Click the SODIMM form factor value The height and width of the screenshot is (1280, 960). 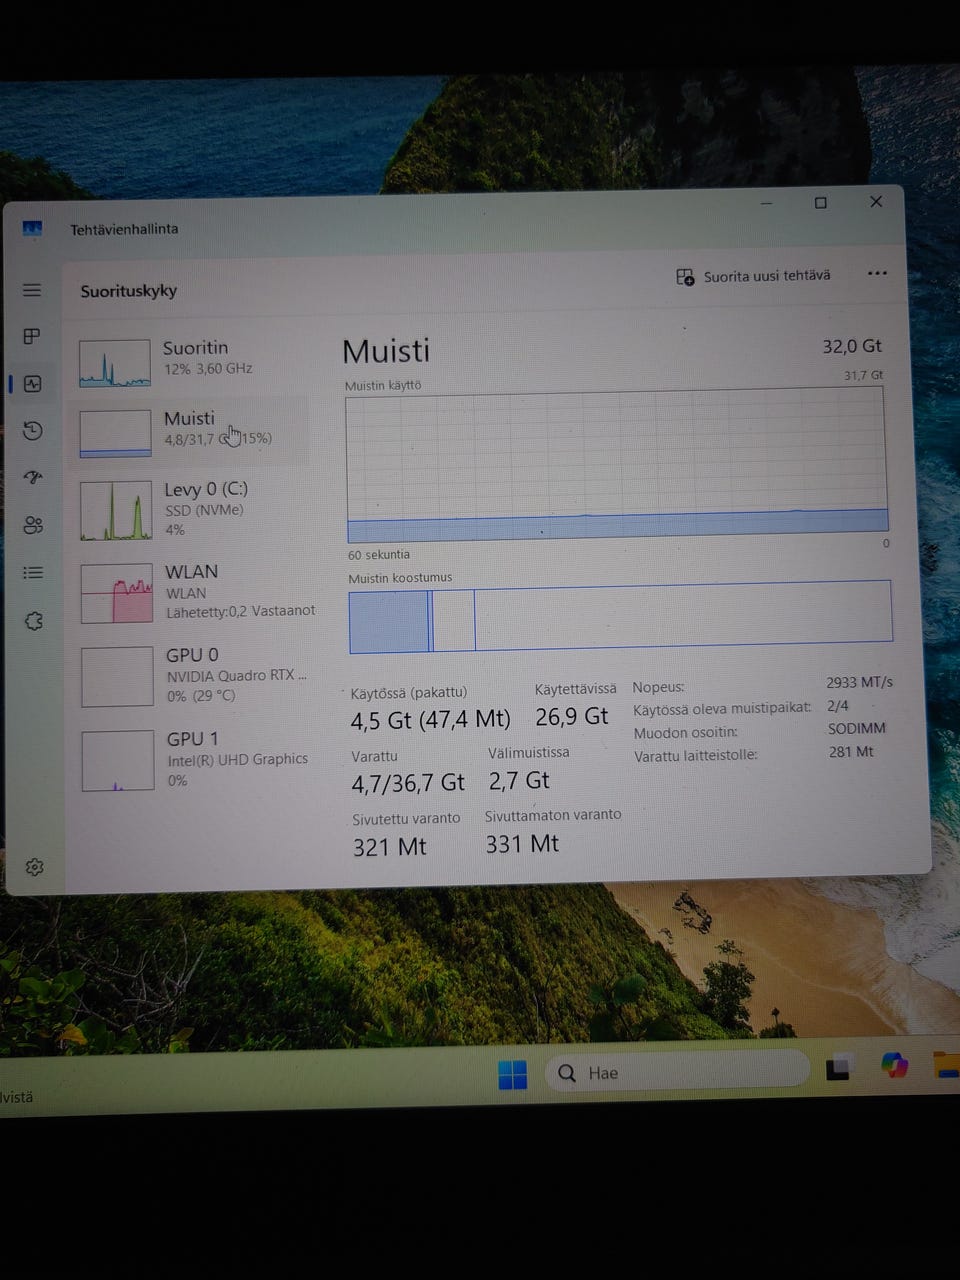(857, 729)
